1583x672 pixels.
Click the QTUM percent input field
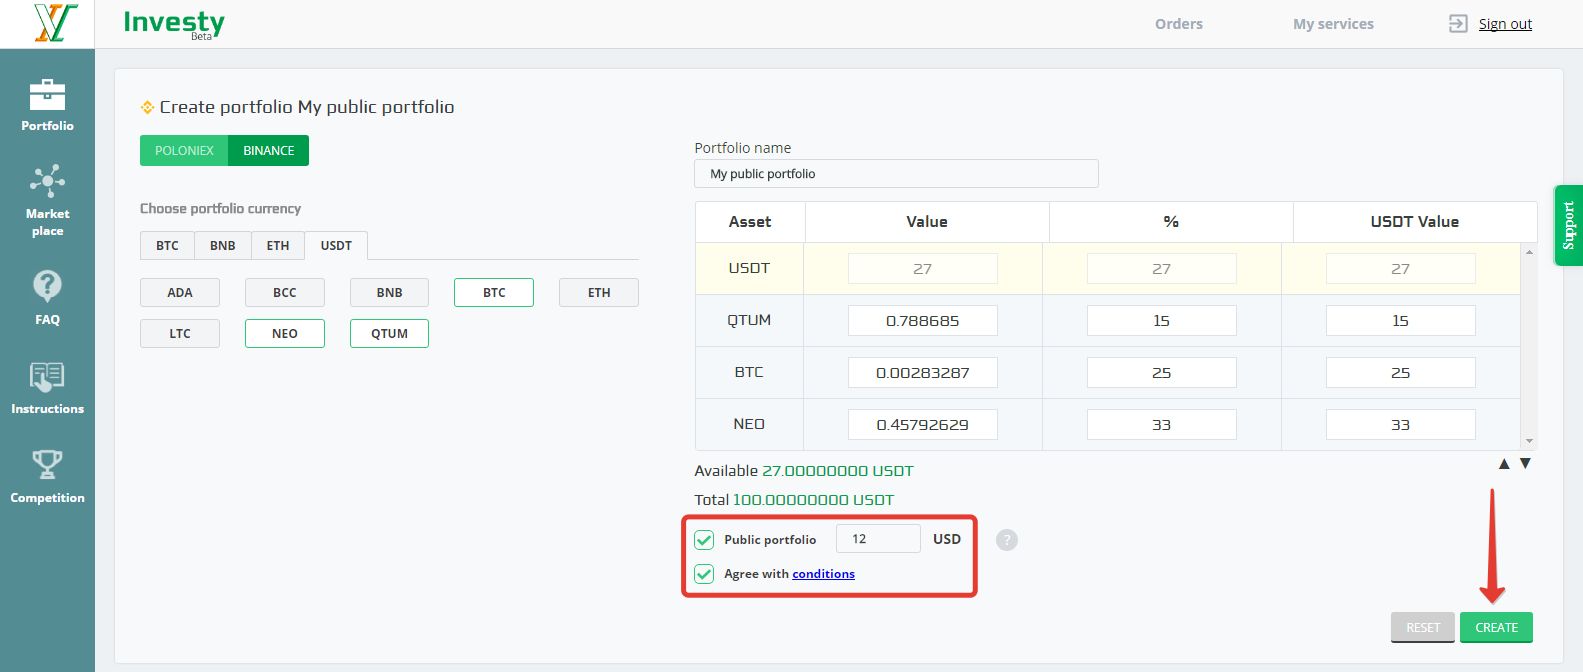click(1161, 321)
